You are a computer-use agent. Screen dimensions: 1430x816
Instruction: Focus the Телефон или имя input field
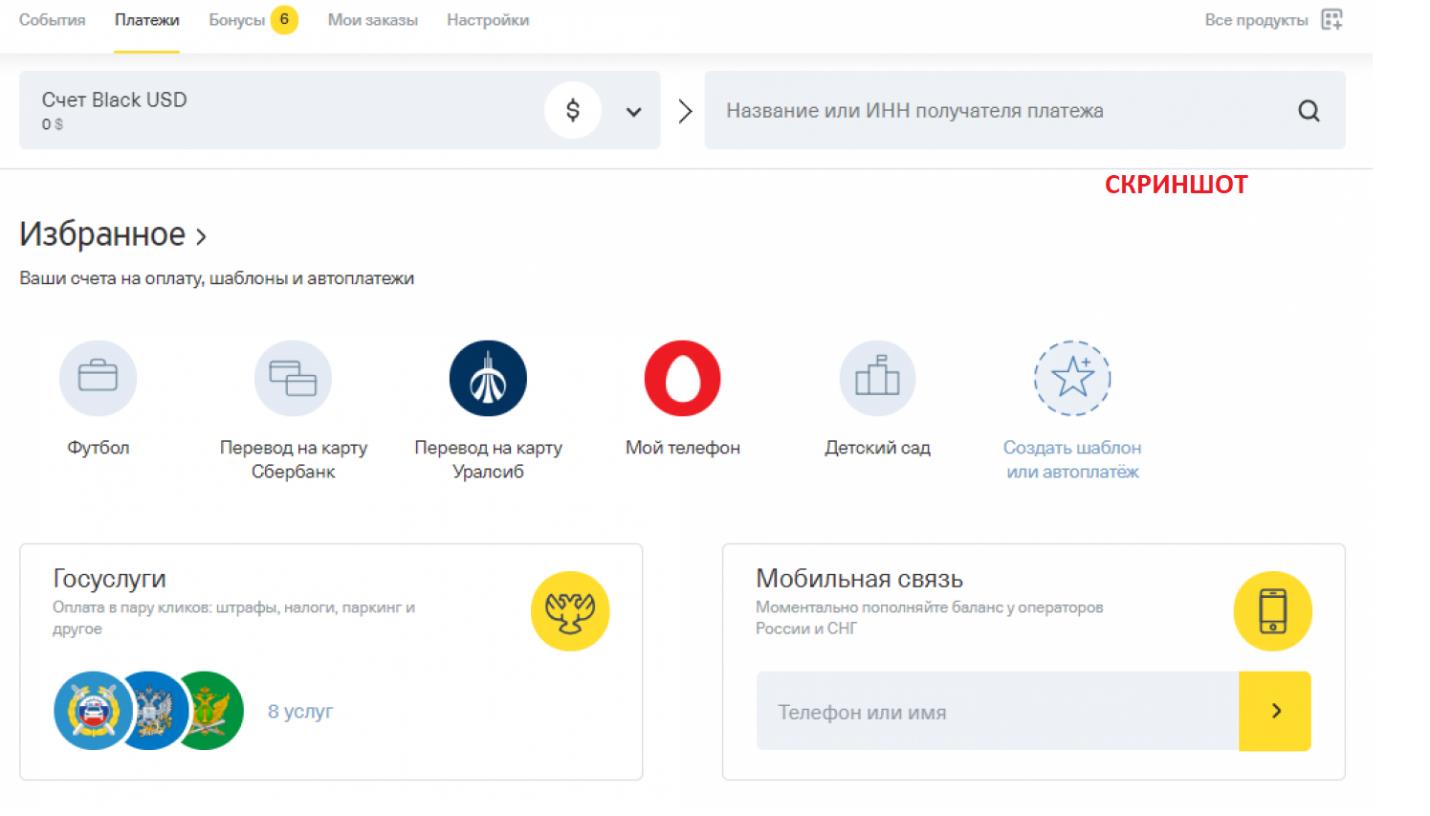point(998,711)
